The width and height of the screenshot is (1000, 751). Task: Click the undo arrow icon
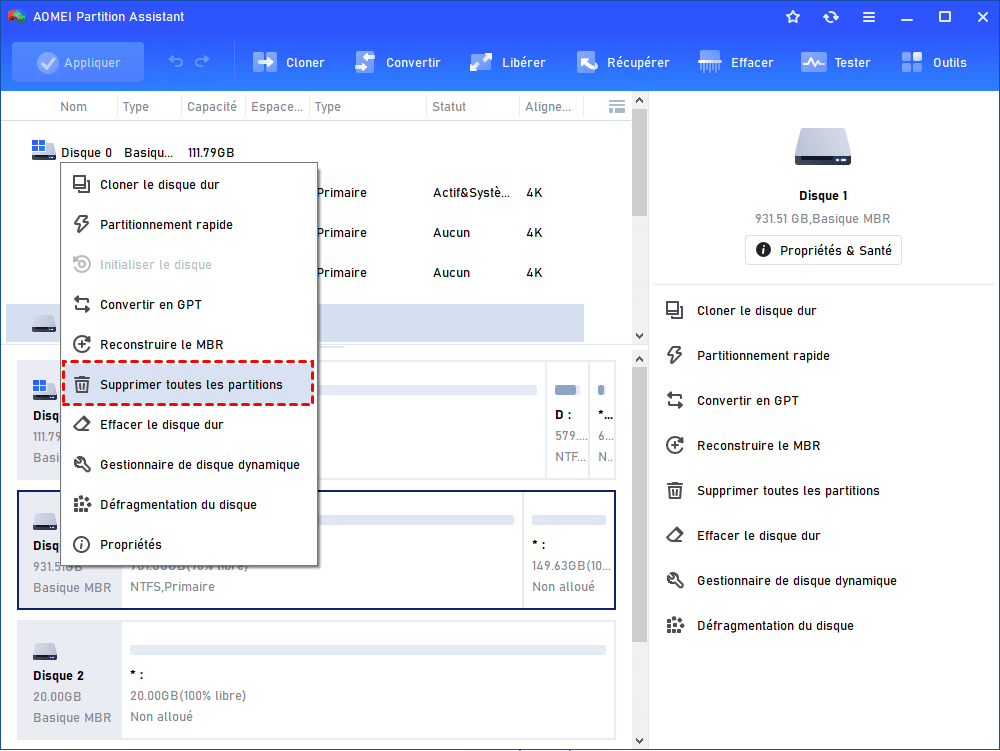click(176, 62)
